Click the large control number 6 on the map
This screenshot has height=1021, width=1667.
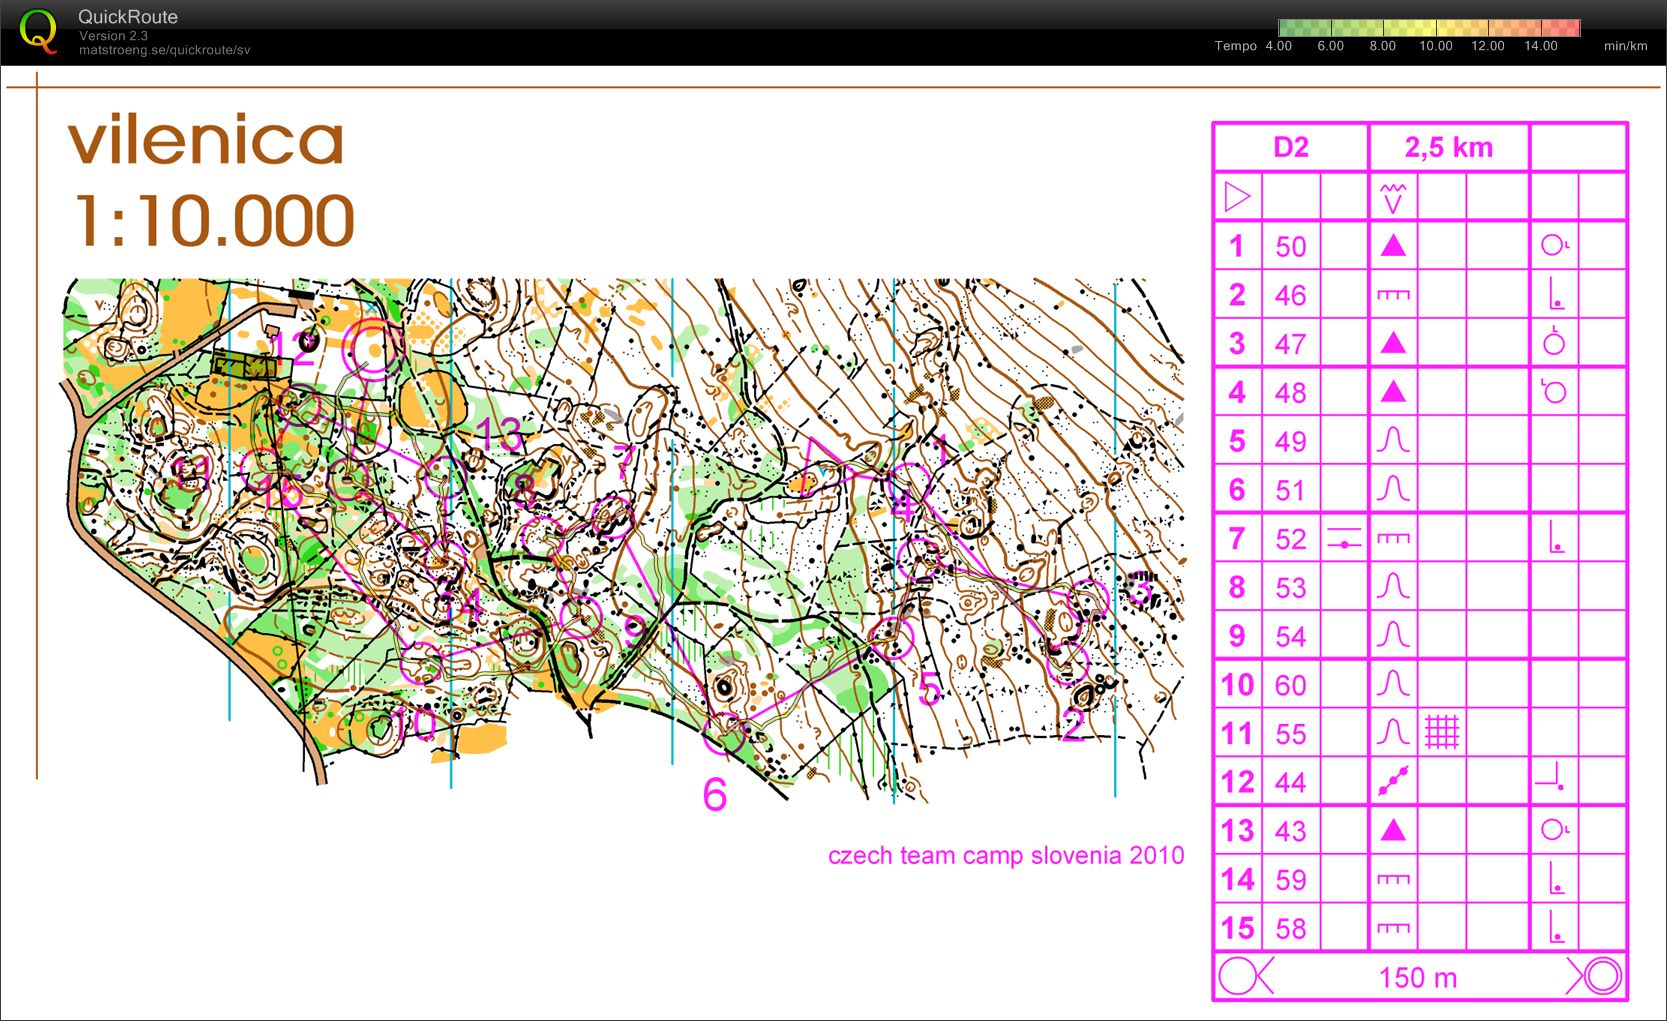point(714,795)
